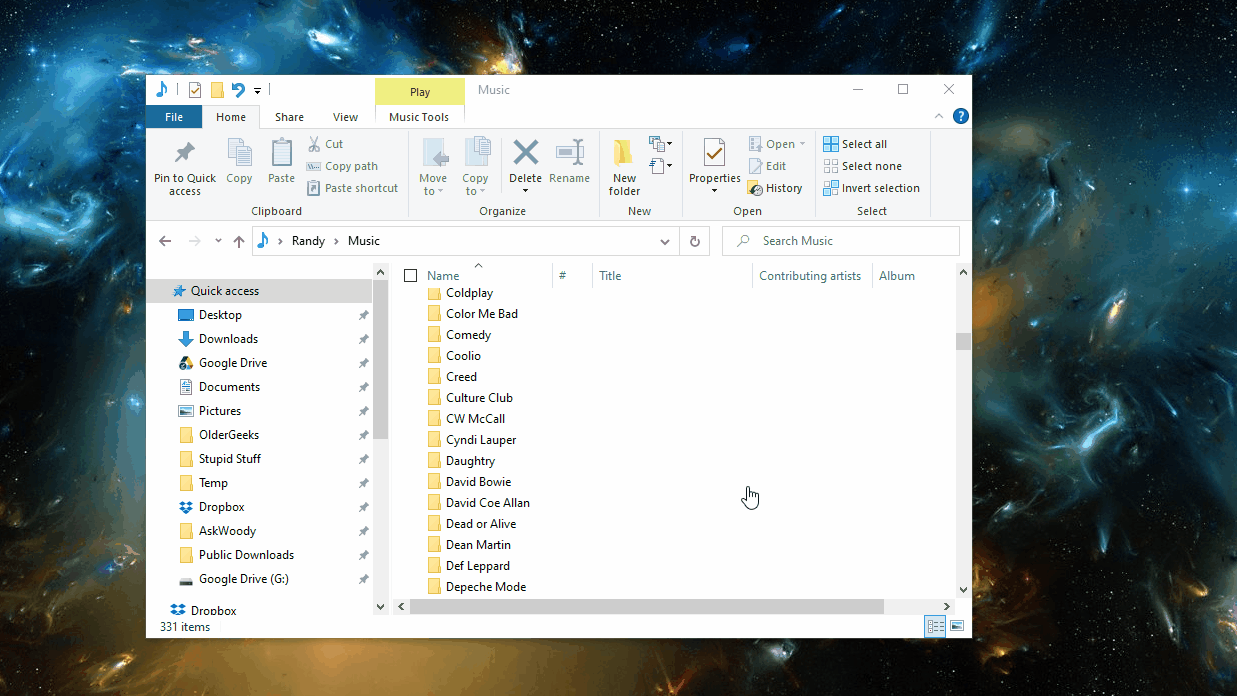Click the Copy button in Clipboard group
Image resolution: width=1237 pixels, height=696 pixels.
pos(239,162)
